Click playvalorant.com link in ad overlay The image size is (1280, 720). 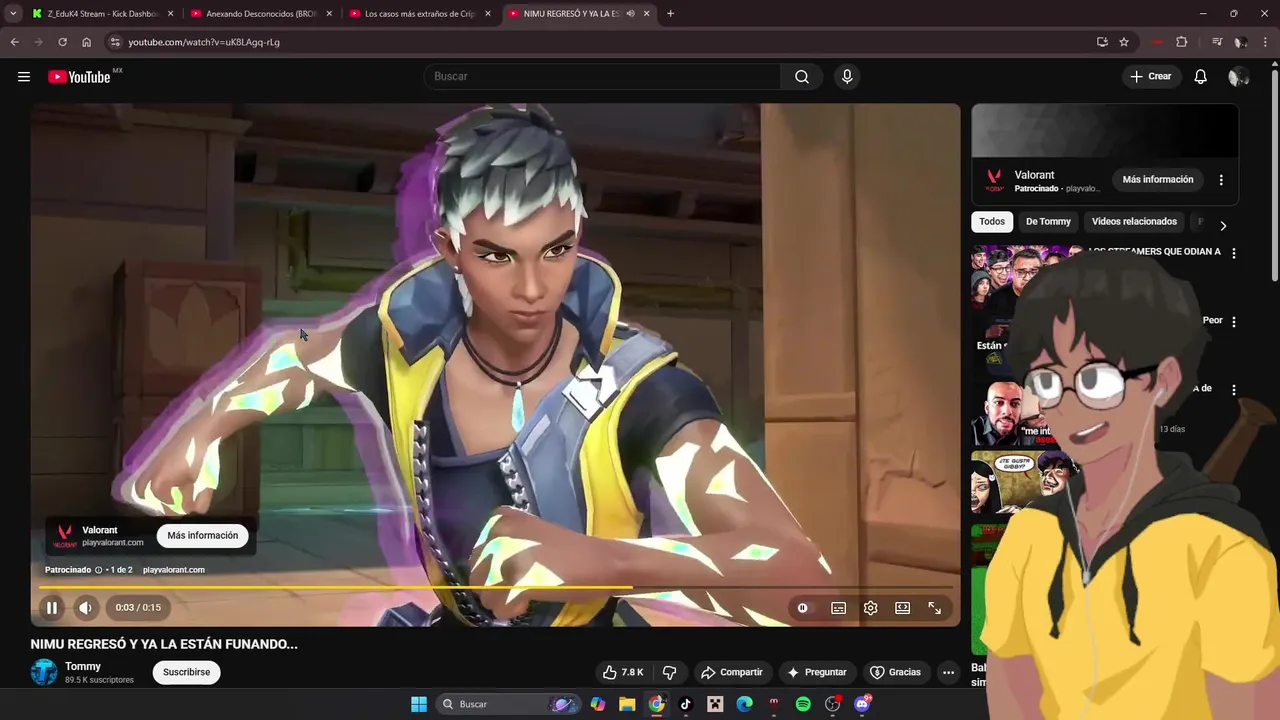point(174,570)
